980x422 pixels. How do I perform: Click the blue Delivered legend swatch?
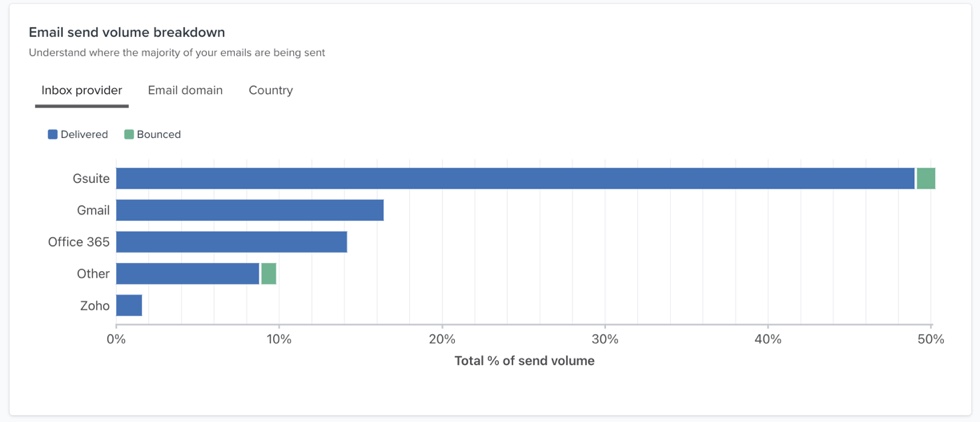coord(53,134)
